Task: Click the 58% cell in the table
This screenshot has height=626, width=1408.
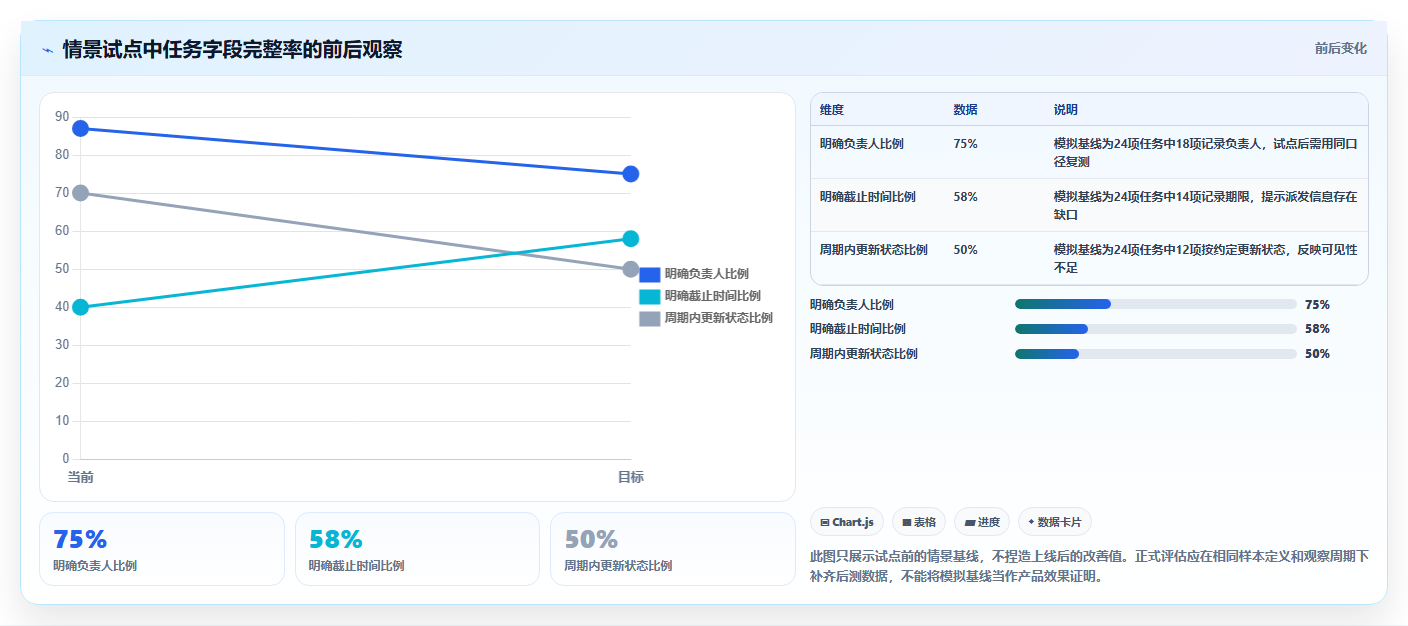Action: (966, 197)
